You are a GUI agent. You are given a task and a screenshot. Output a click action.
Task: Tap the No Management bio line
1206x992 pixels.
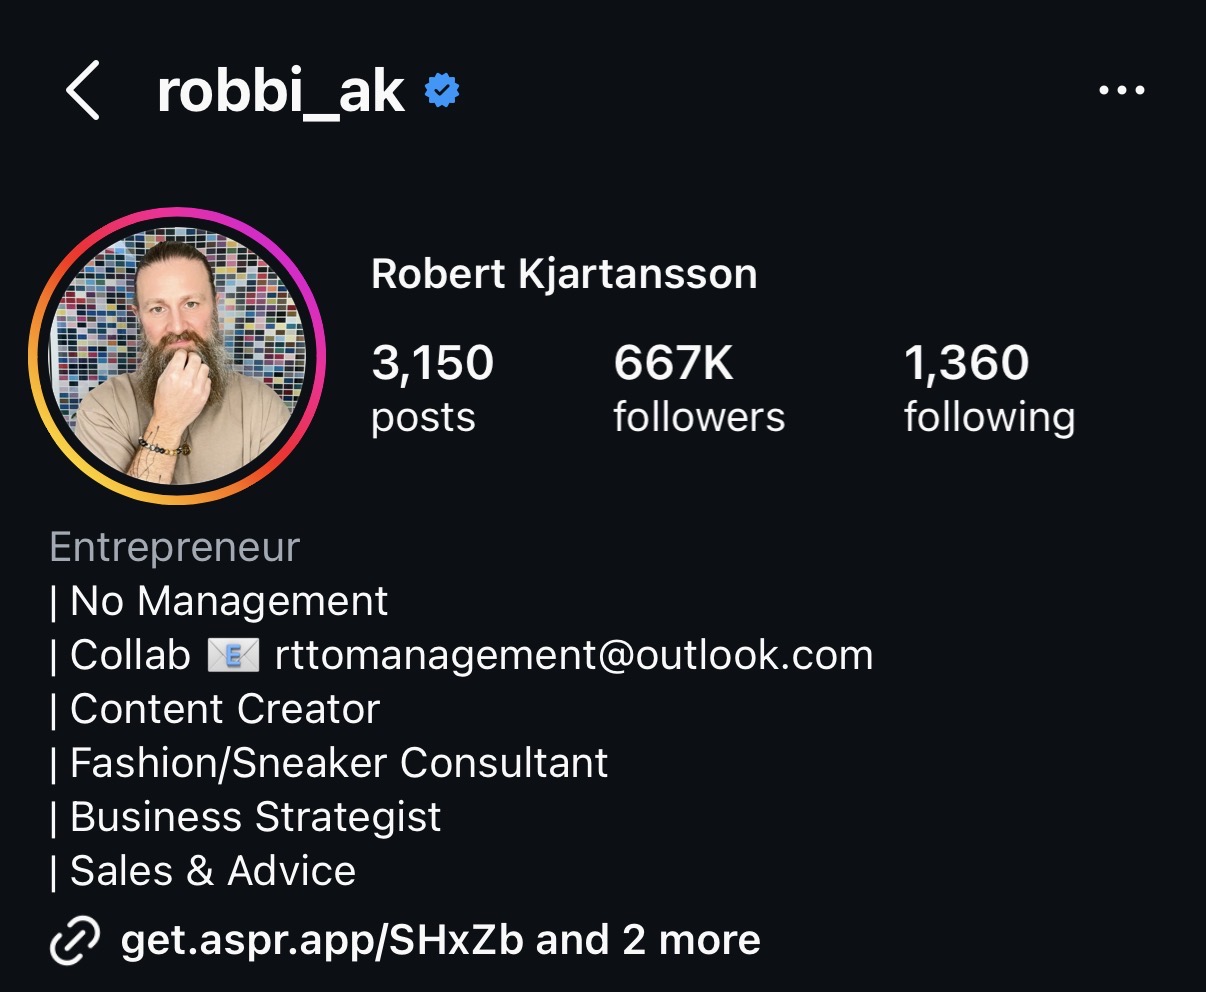pyautogui.click(x=219, y=602)
